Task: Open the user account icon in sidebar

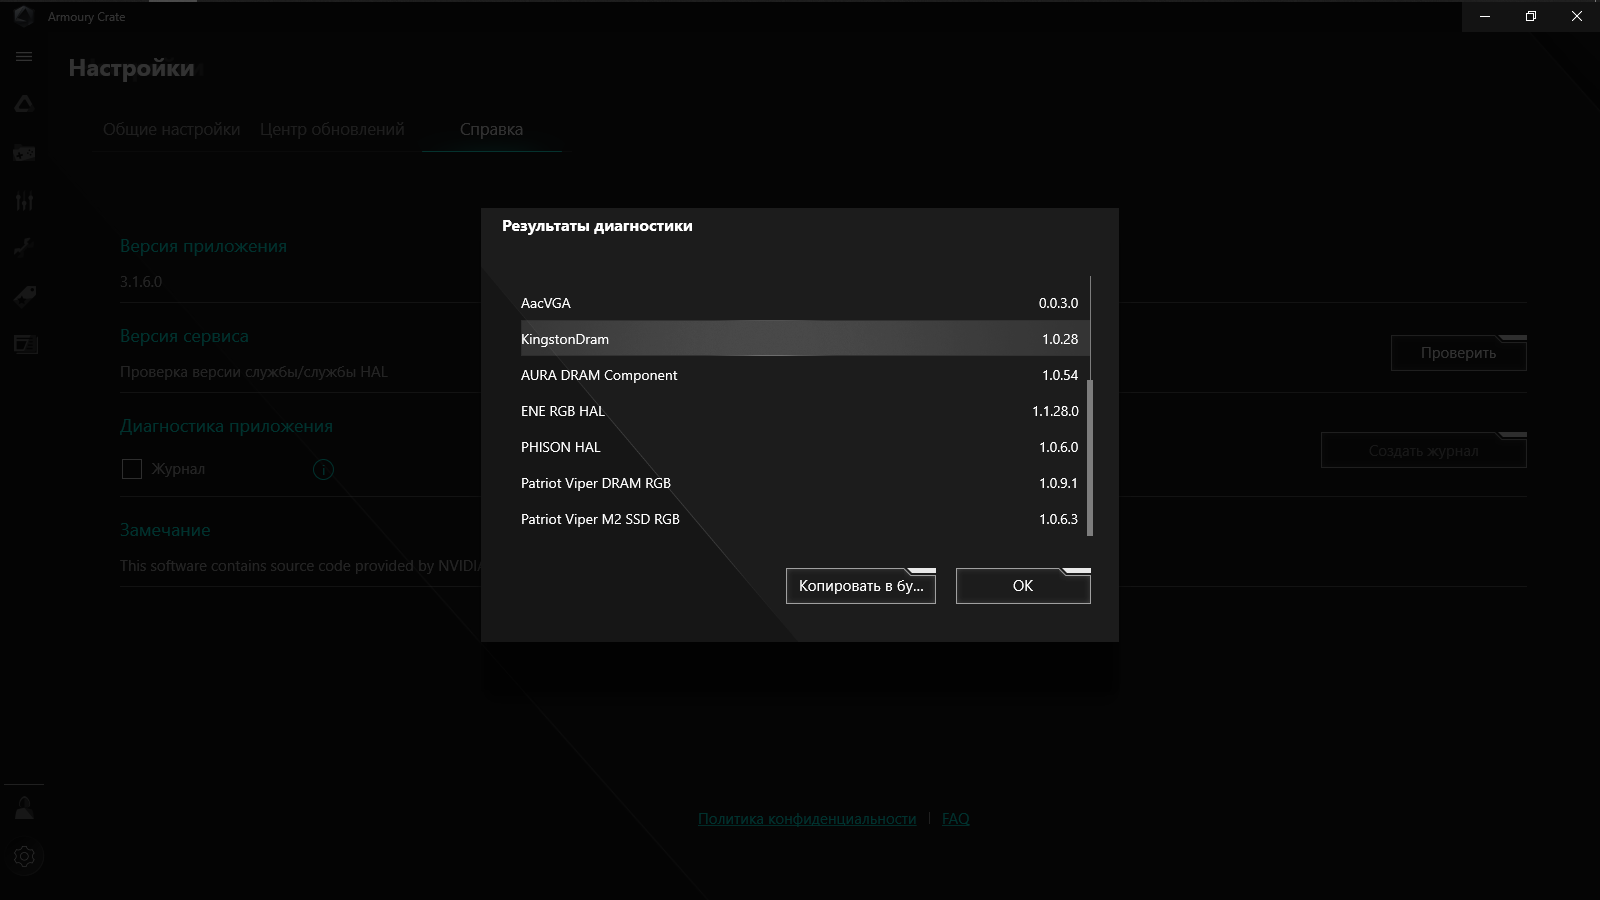Action: [x=24, y=808]
